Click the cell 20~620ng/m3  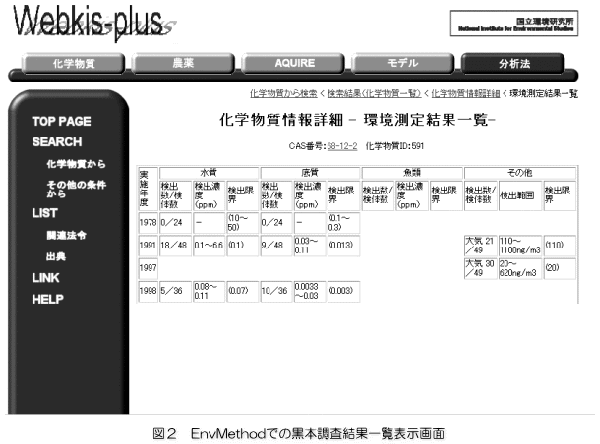point(520,268)
